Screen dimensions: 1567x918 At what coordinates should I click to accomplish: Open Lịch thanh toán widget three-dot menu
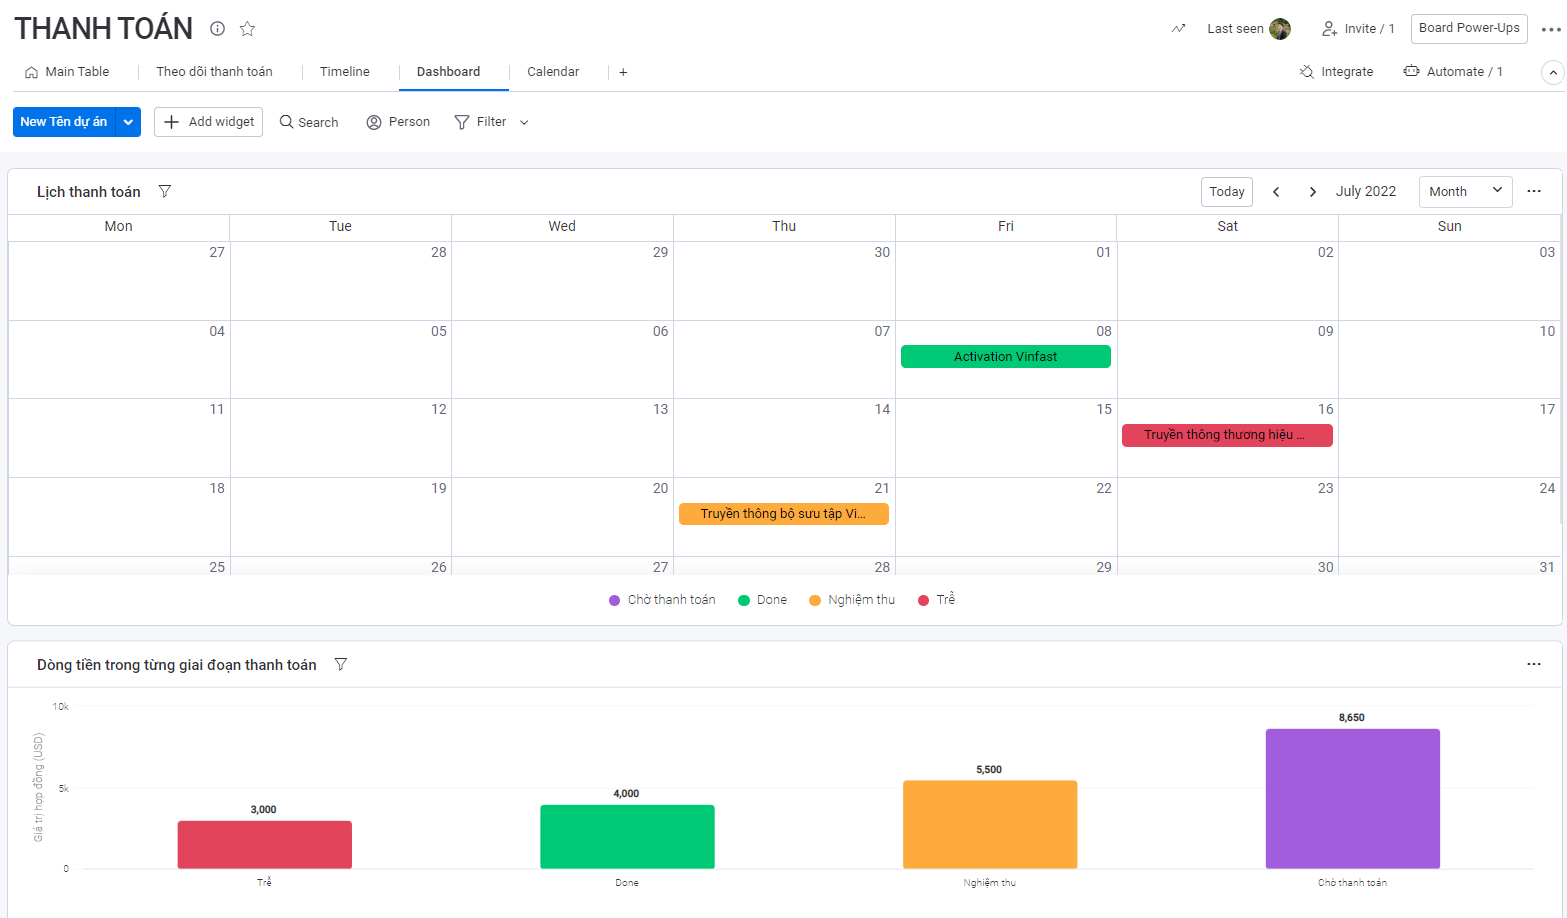1533,191
